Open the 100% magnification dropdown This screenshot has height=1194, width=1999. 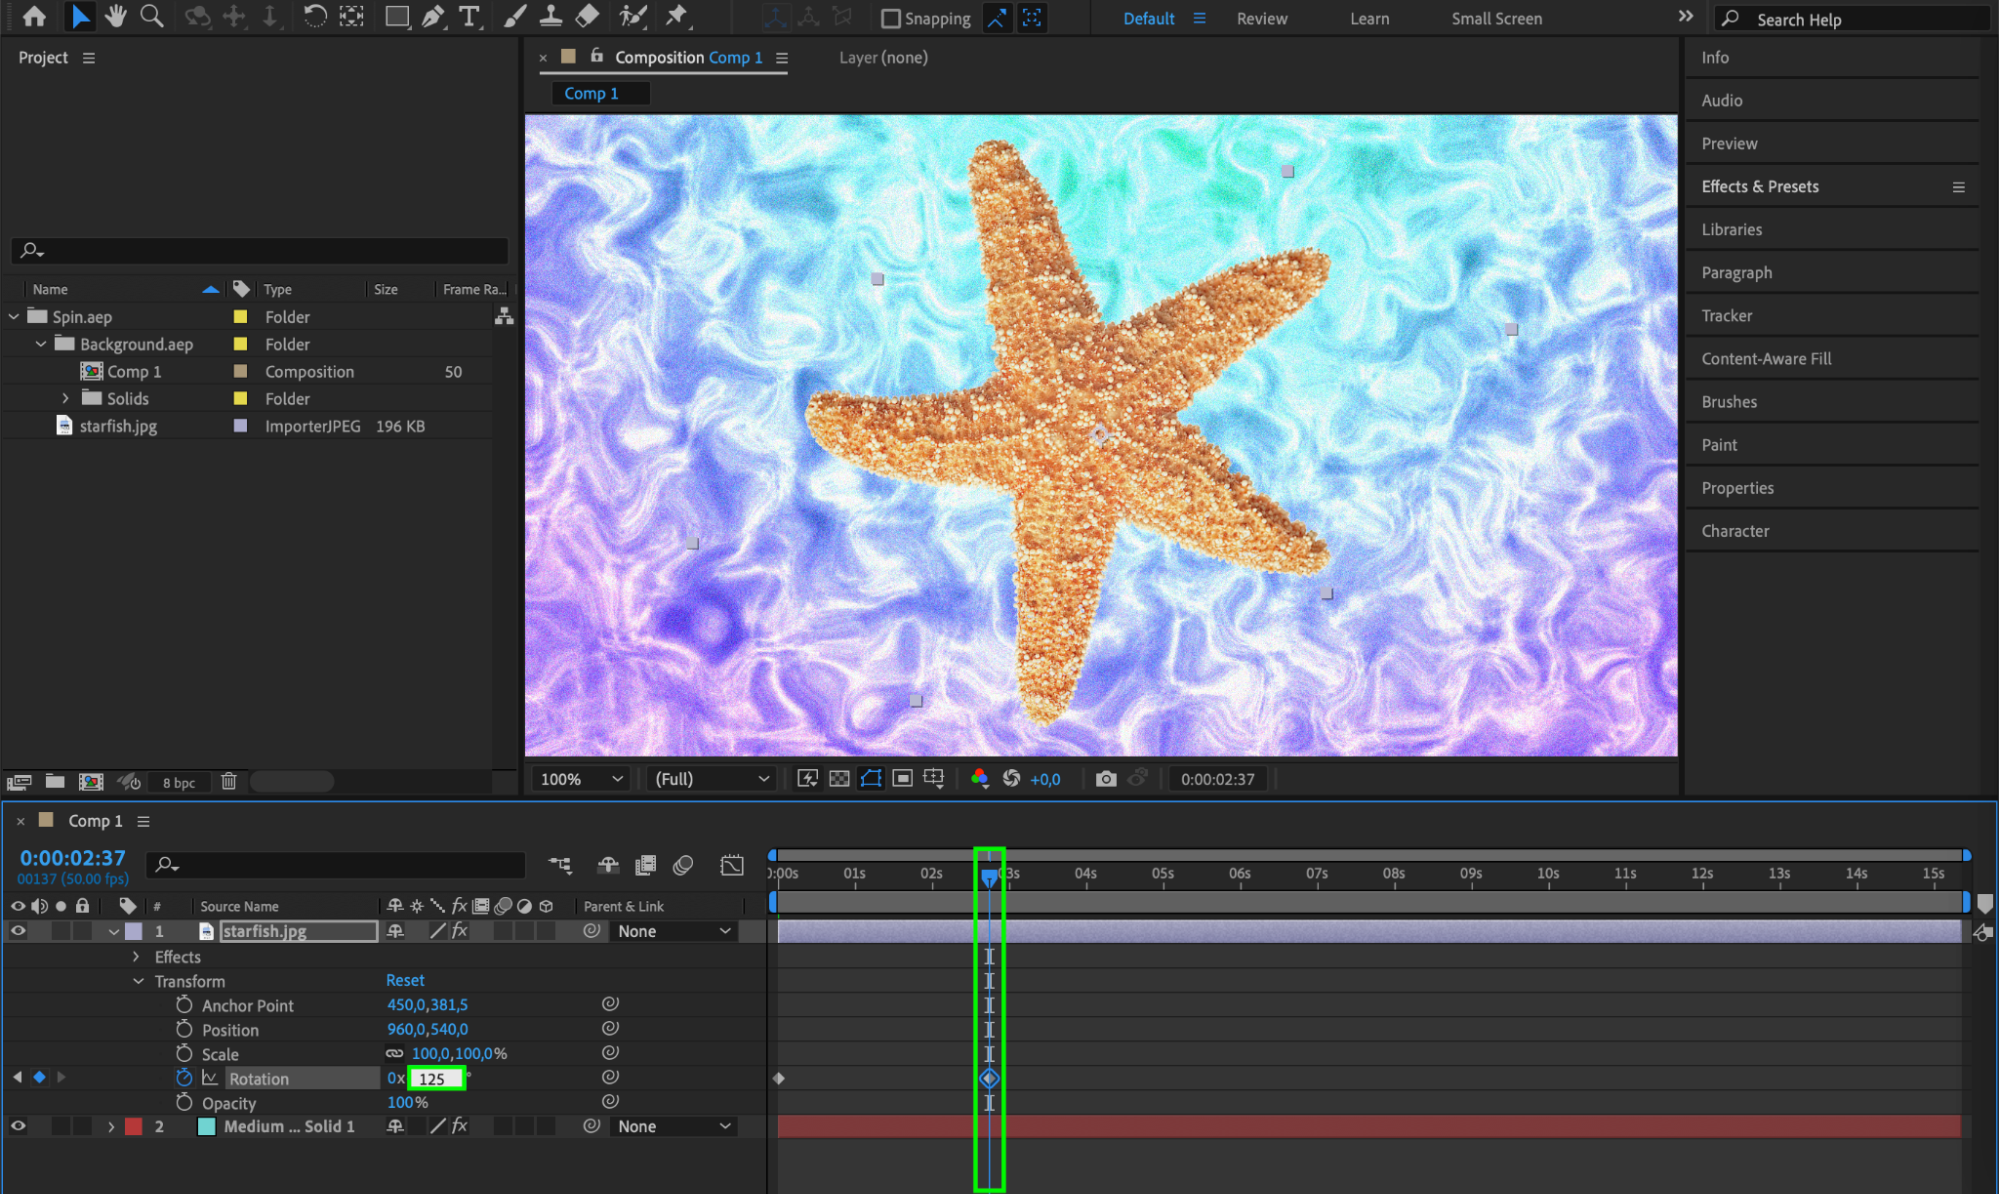click(581, 779)
